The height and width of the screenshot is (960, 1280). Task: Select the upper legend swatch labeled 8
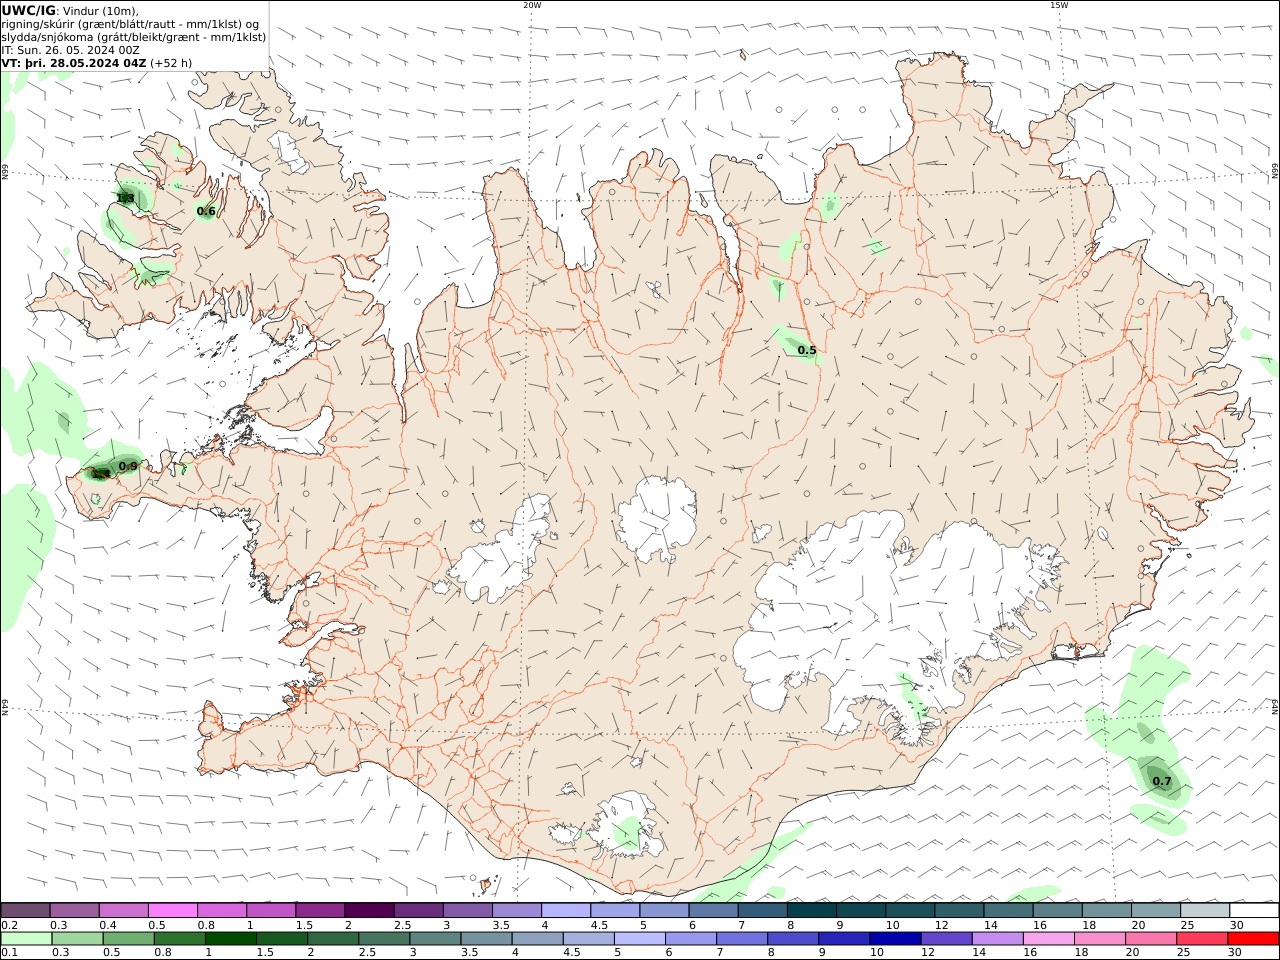(811, 910)
